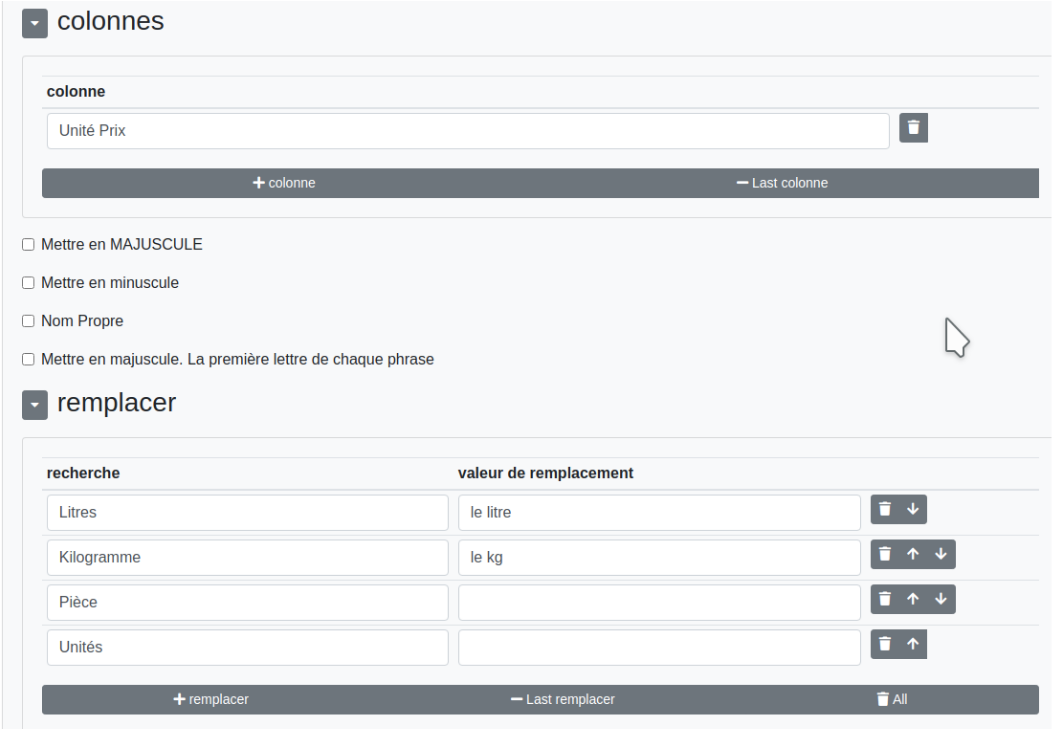This screenshot has height=729, width=1052.
Task: Move the Unités row up
Action: [x=912, y=644]
